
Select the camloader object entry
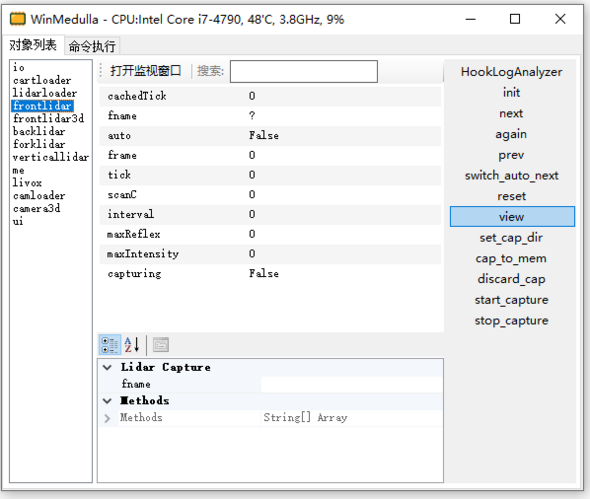39,196
